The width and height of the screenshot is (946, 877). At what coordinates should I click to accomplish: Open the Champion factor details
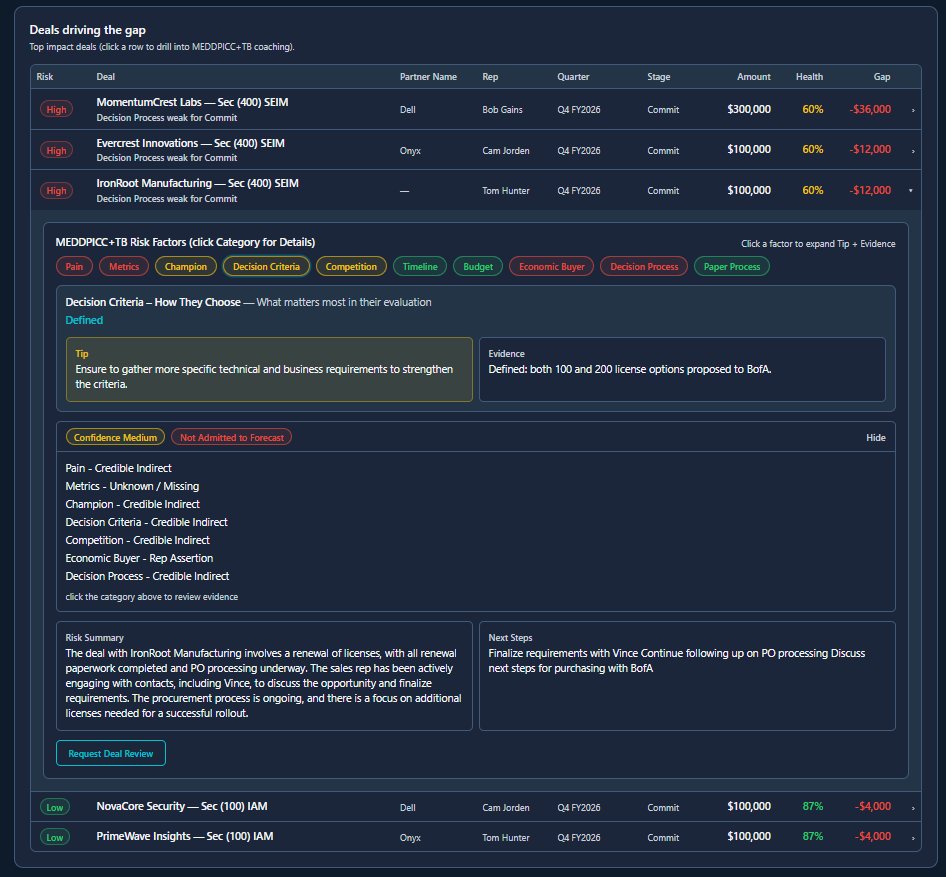click(x=185, y=266)
